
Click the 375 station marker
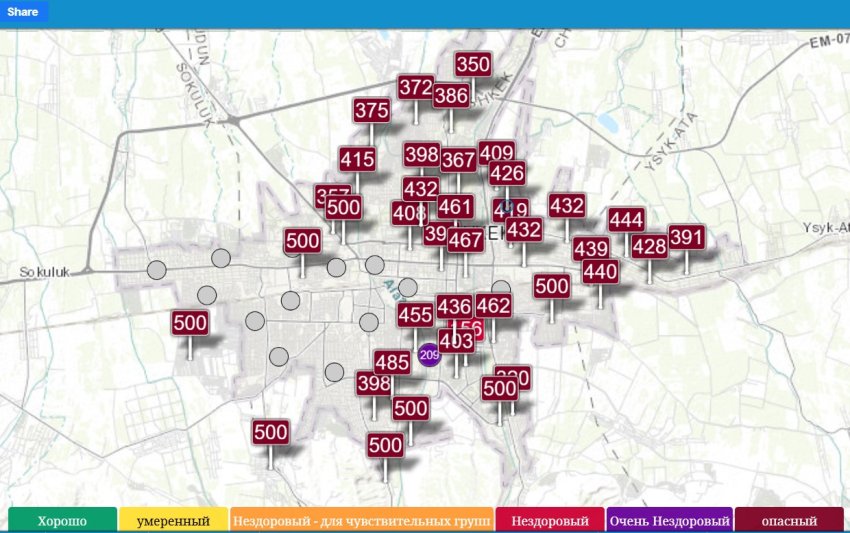point(372,111)
